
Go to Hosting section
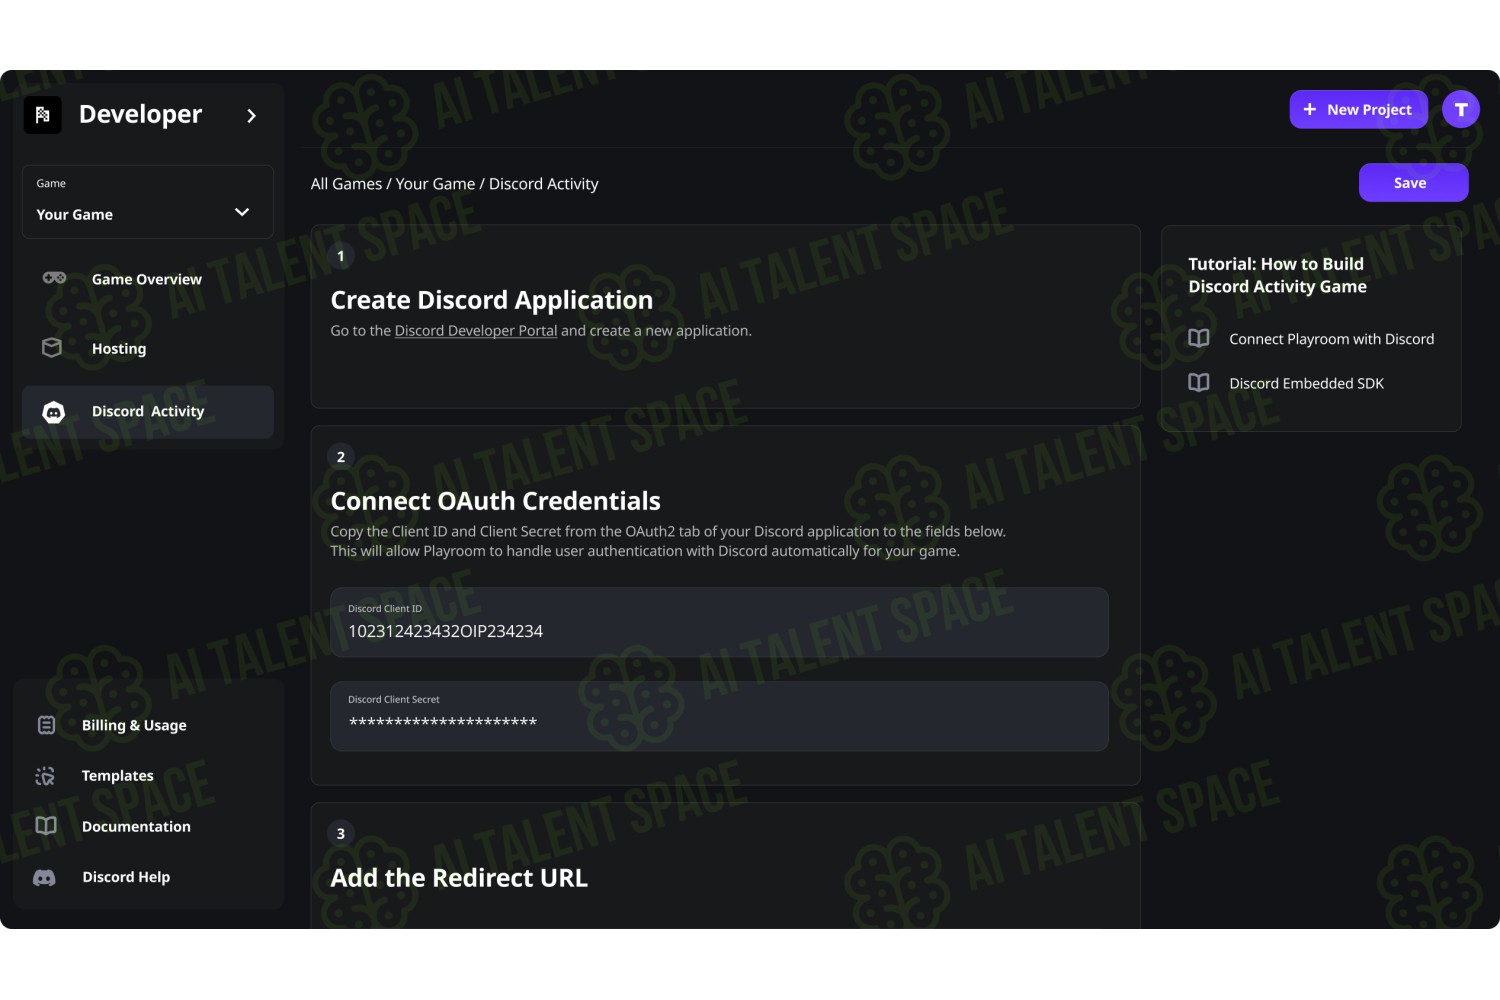pos(119,349)
